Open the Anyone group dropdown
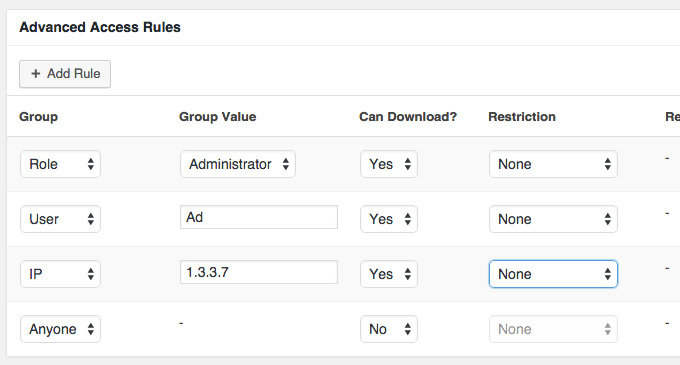 pyautogui.click(x=60, y=329)
